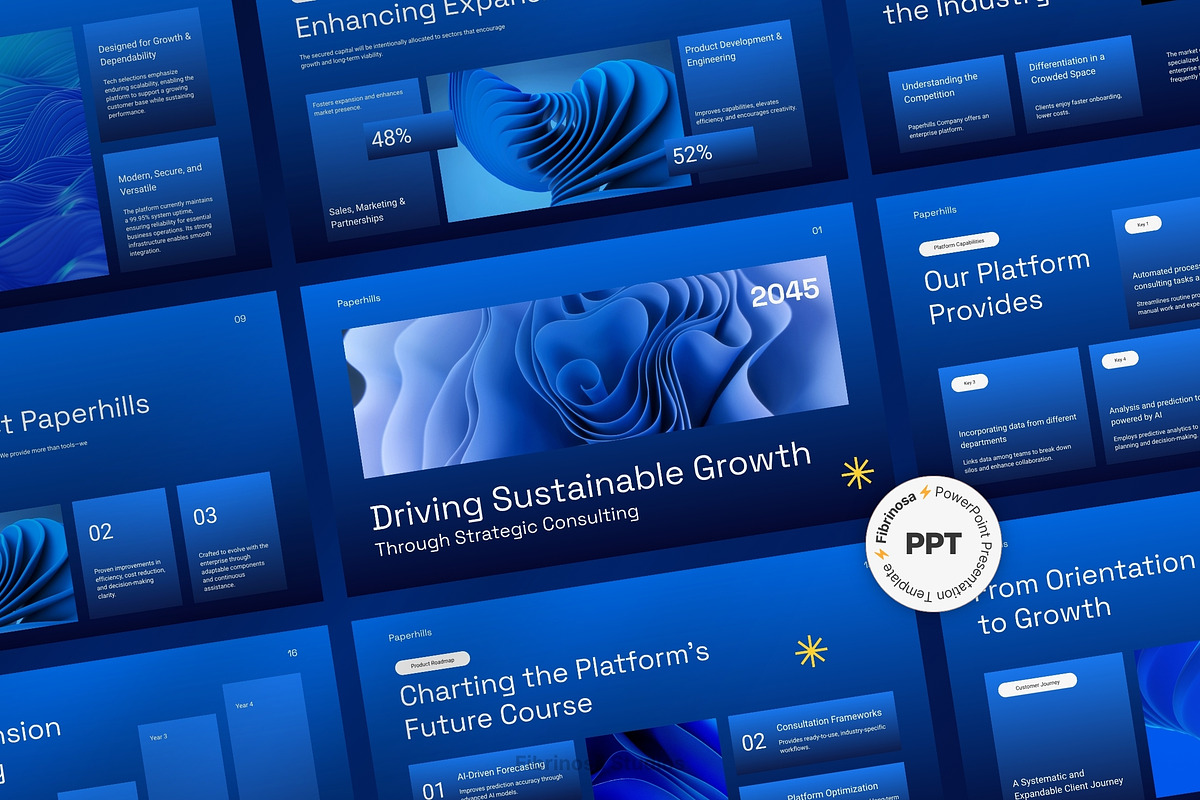Click the Product Roadmap pill
Screen dimensions: 1200x800
pyautogui.click(x=432, y=664)
